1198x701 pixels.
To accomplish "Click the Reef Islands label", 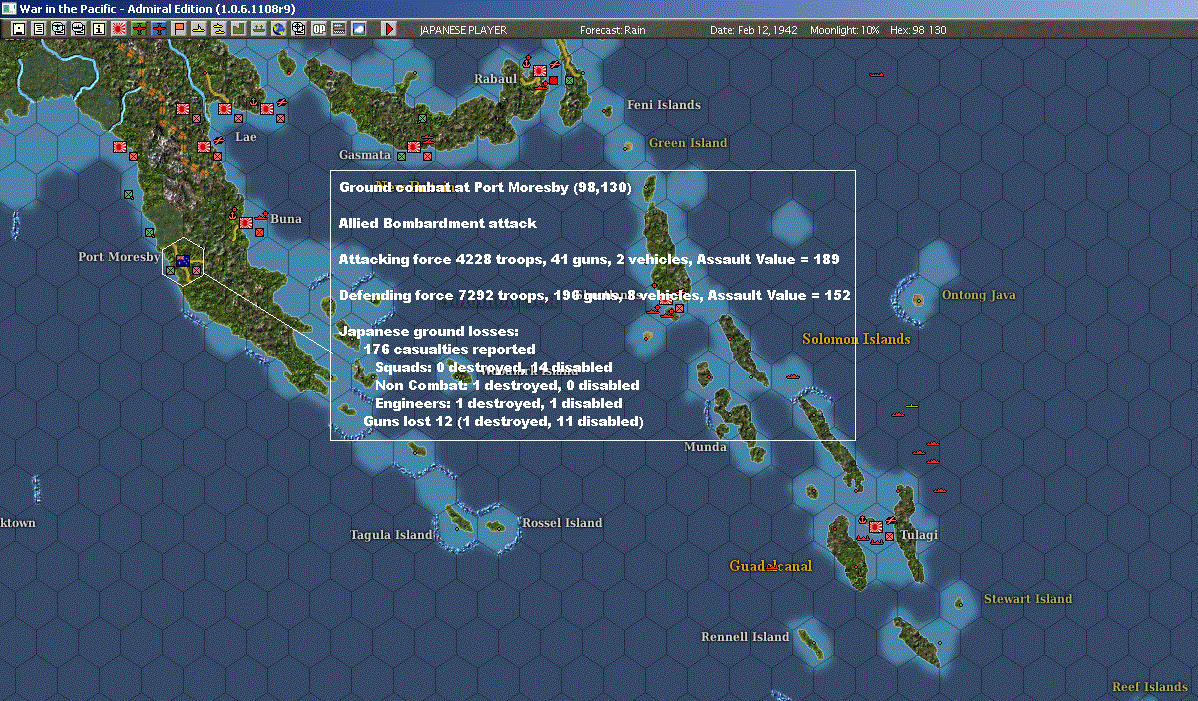I will (1150, 686).
